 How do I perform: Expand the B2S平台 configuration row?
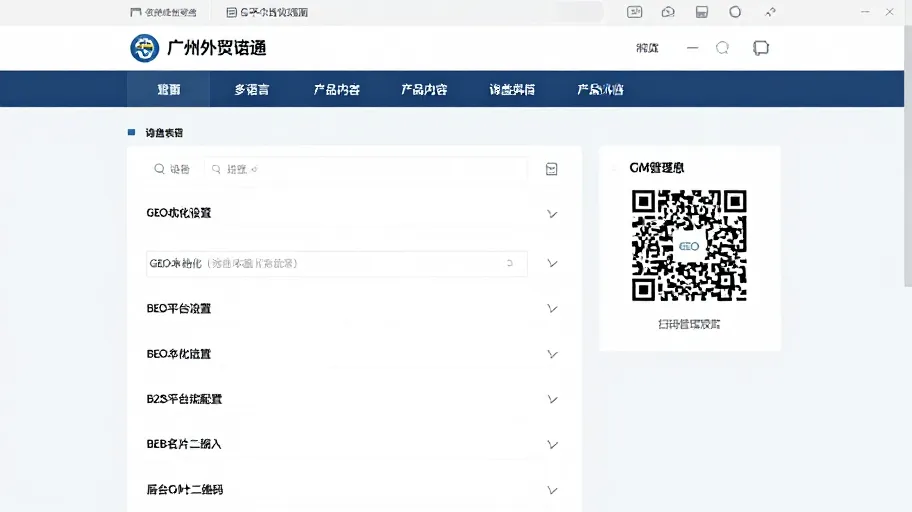tap(552, 399)
